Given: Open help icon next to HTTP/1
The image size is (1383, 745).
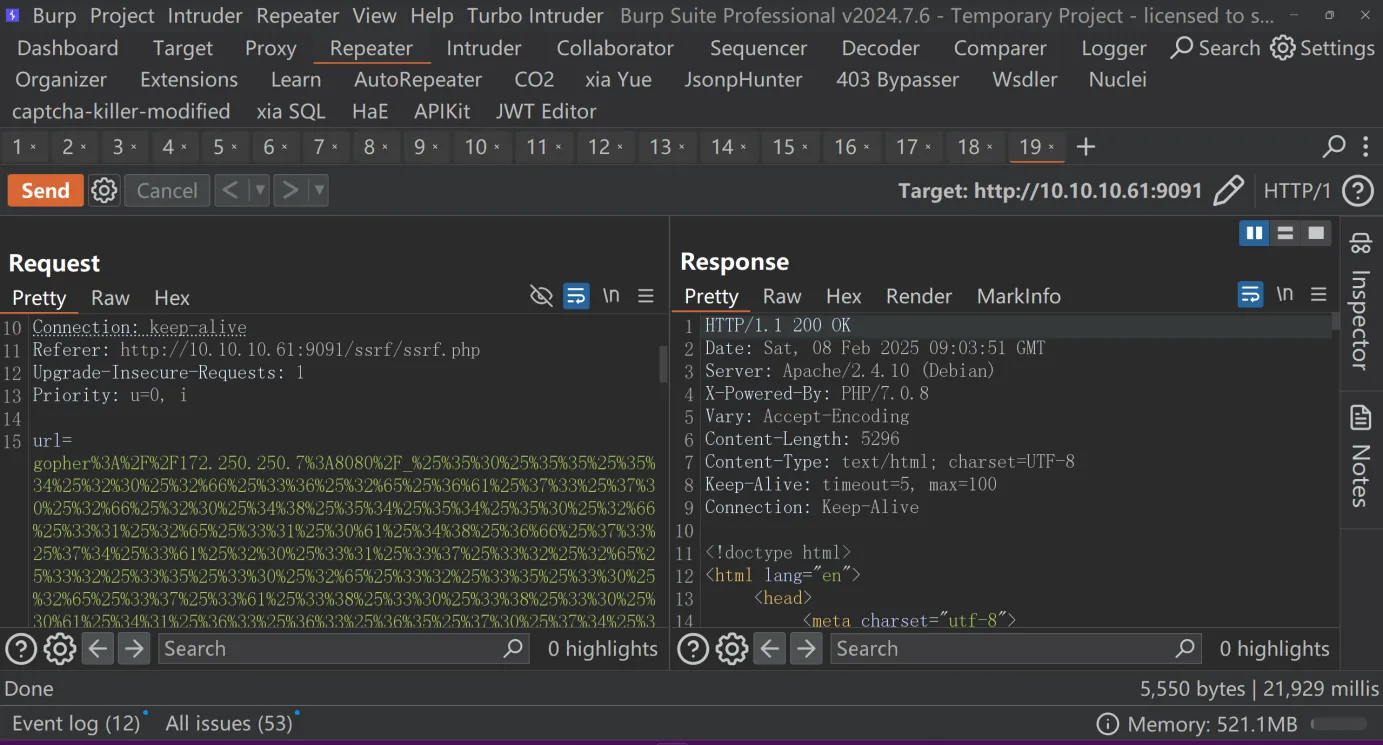Looking at the screenshot, I should (1357, 190).
